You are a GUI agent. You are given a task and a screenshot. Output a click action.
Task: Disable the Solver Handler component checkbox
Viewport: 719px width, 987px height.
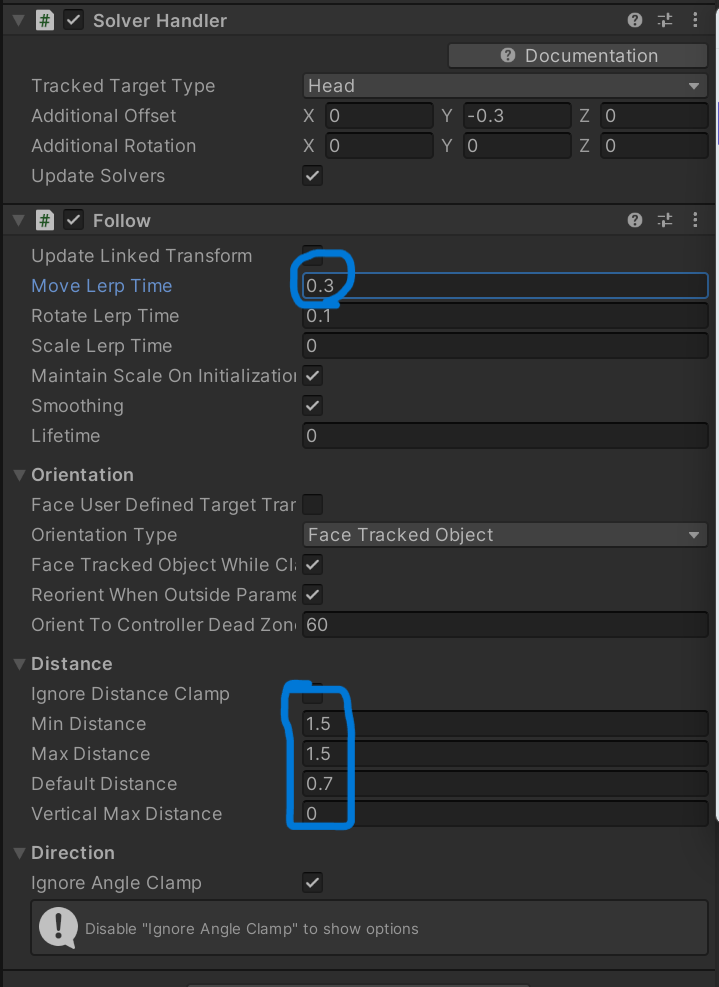click(x=73, y=20)
